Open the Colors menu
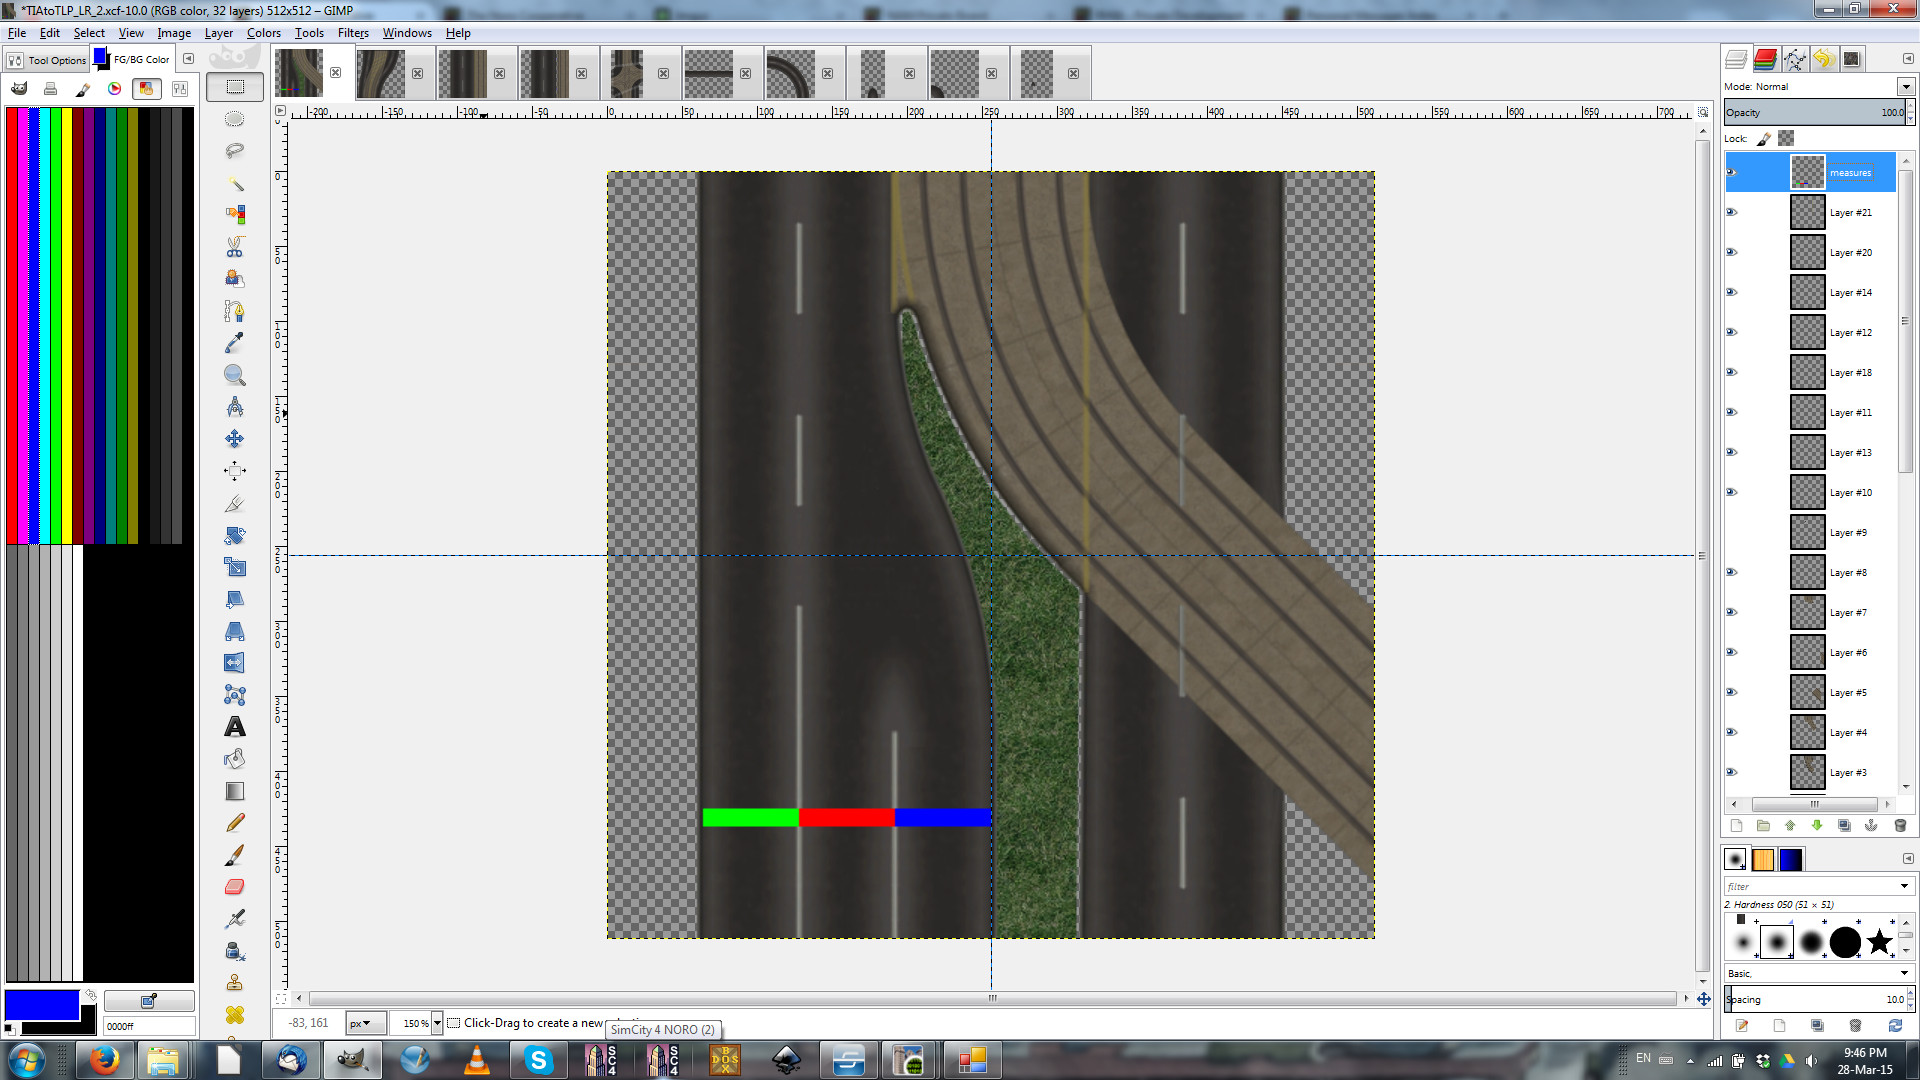This screenshot has height=1080, width=1920. tap(264, 33)
